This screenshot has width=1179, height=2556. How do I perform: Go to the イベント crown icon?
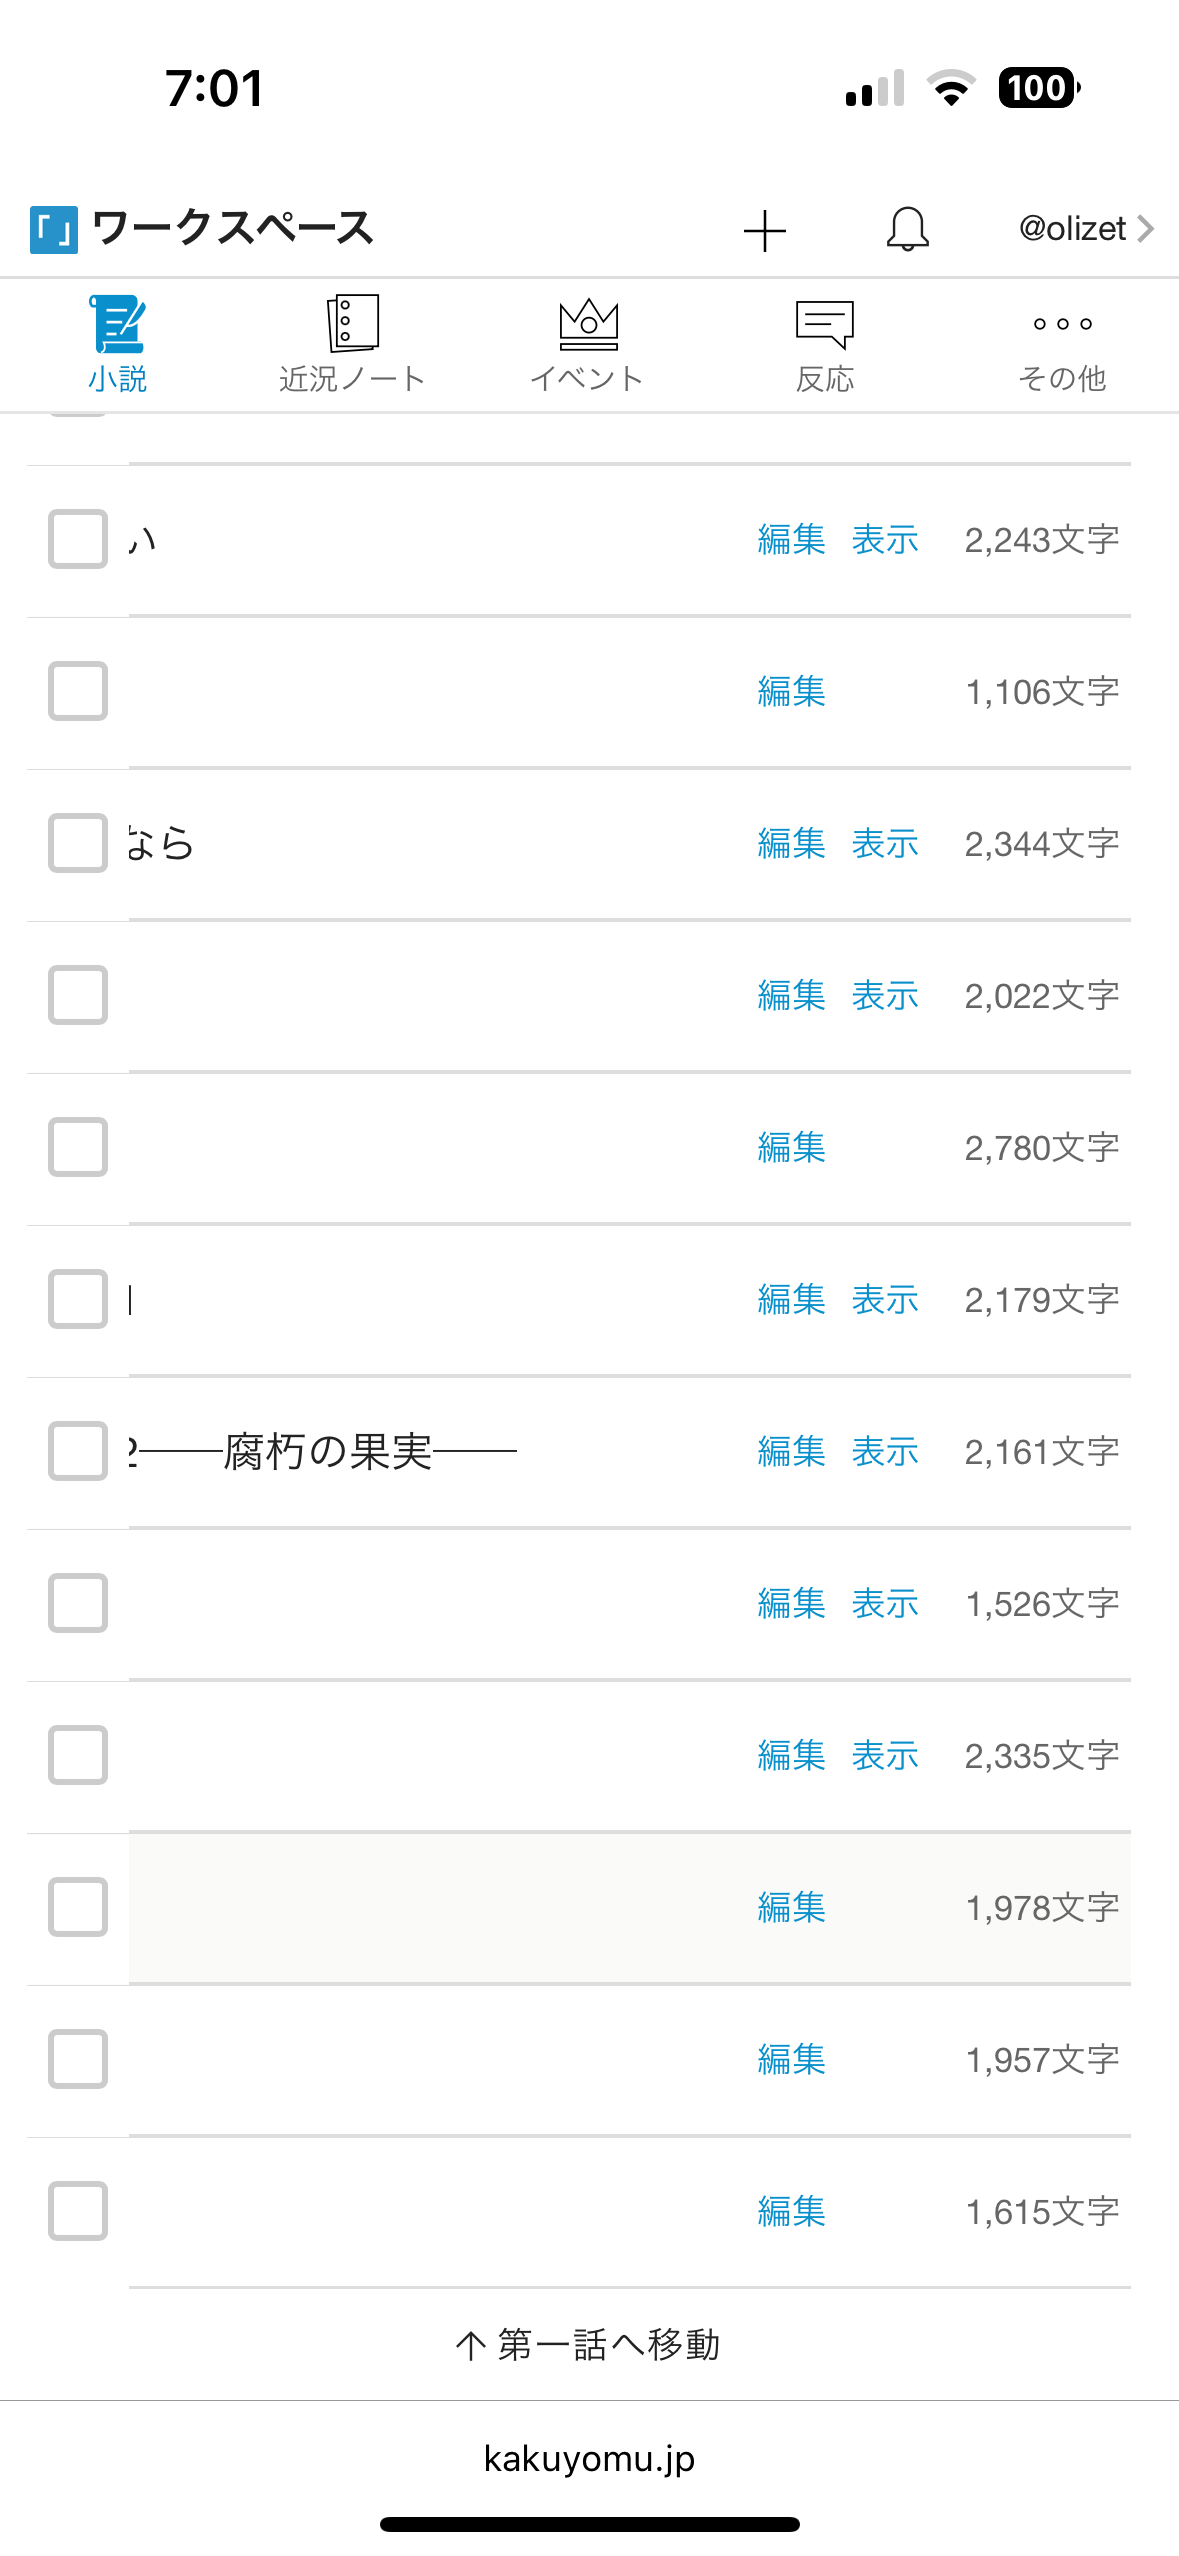pyautogui.click(x=588, y=324)
